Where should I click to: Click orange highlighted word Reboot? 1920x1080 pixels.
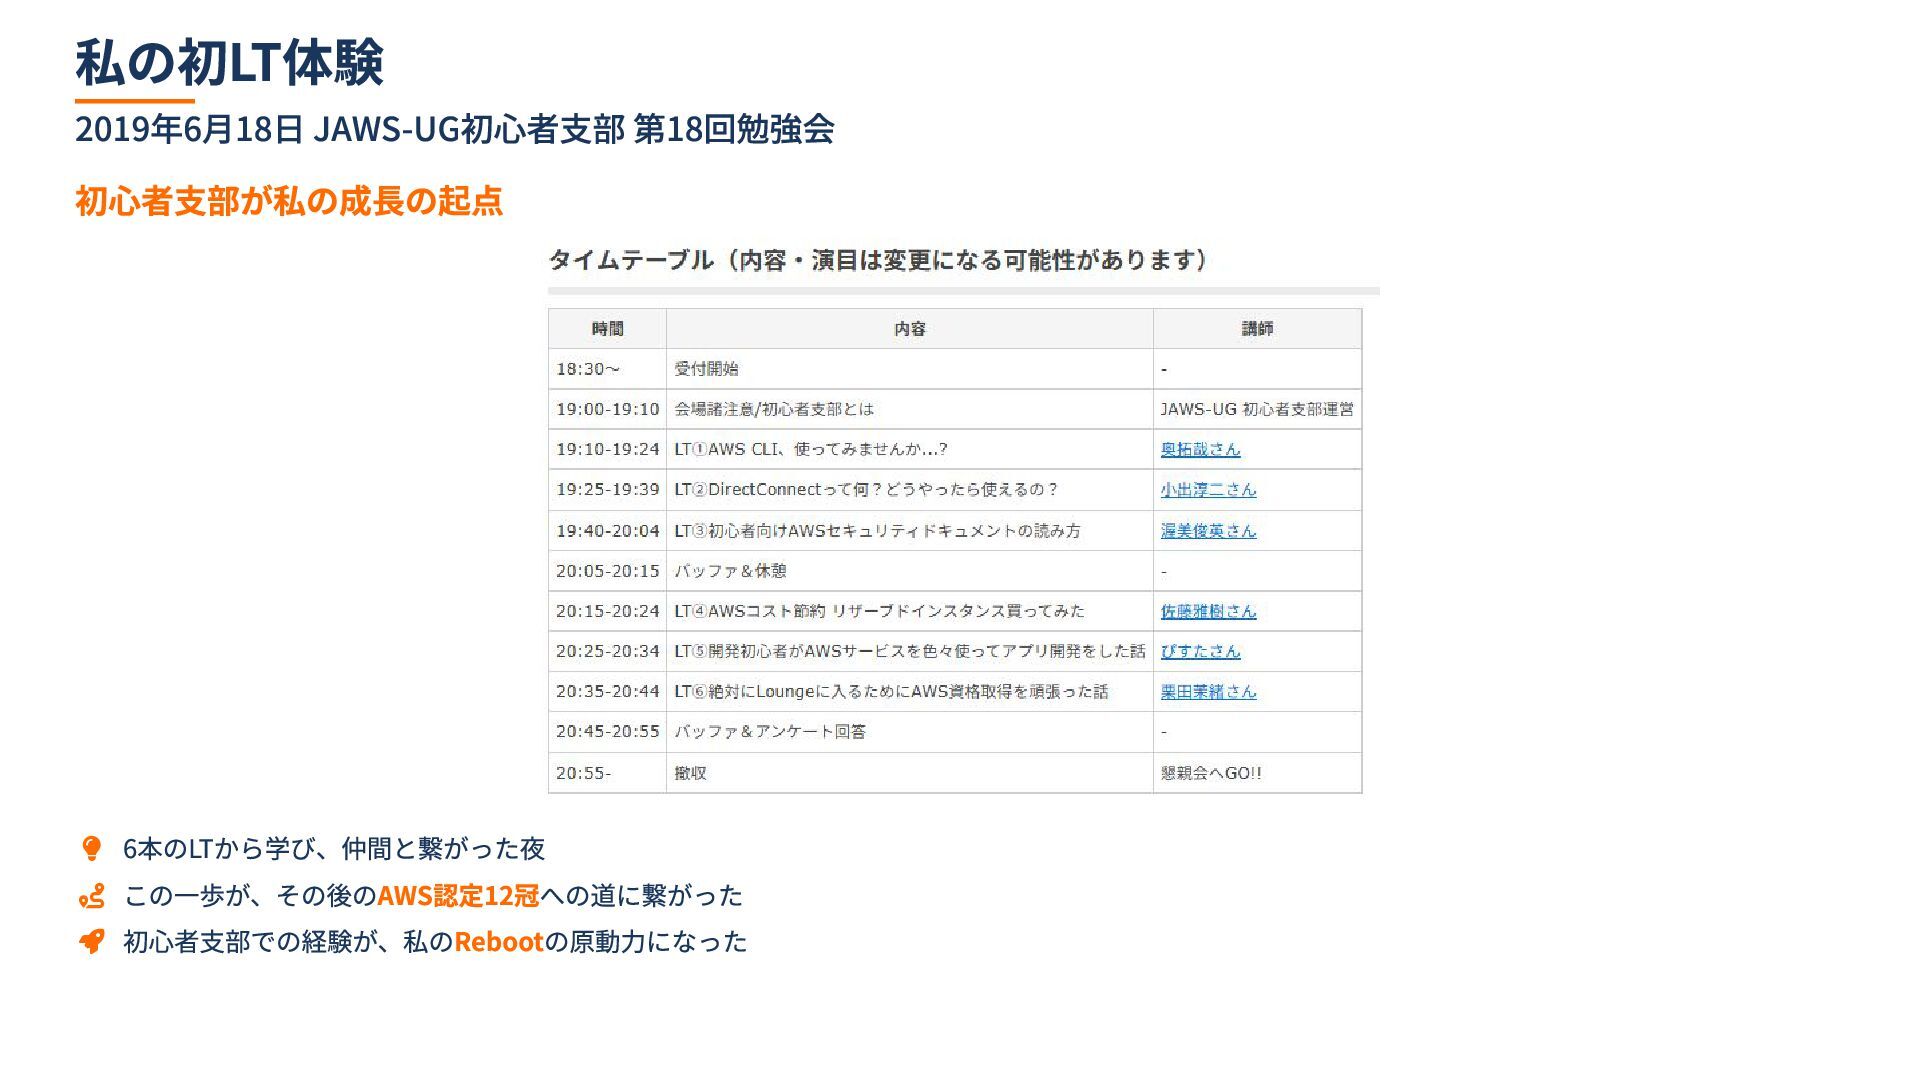click(x=498, y=942)
